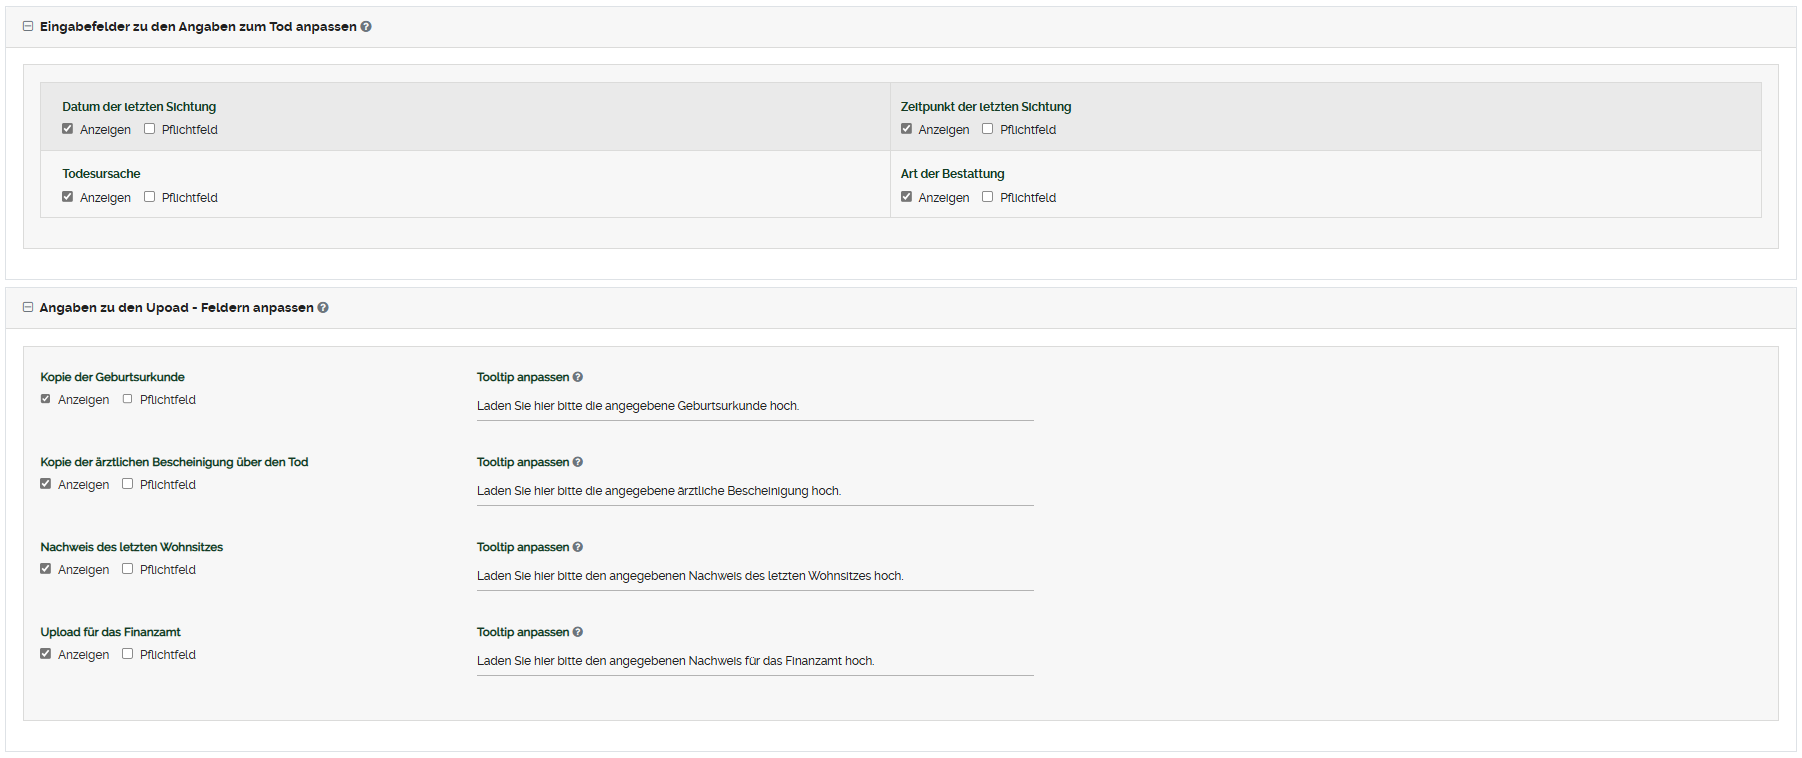This screenshot has height=758, width=1802.
Task: Edit the ärztliche Bescheinigung tooltip text field
Action: (x=754, y=491)
